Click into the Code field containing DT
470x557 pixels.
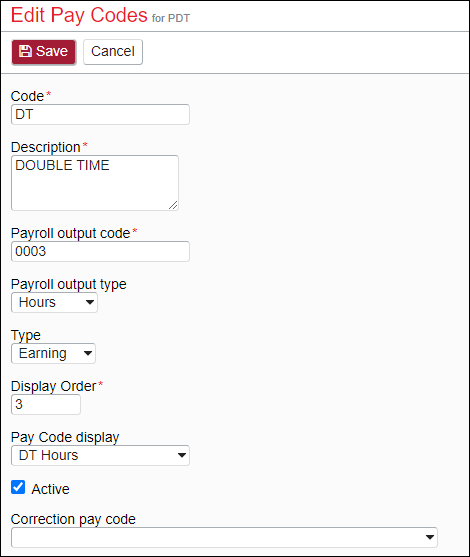[100, 114]
